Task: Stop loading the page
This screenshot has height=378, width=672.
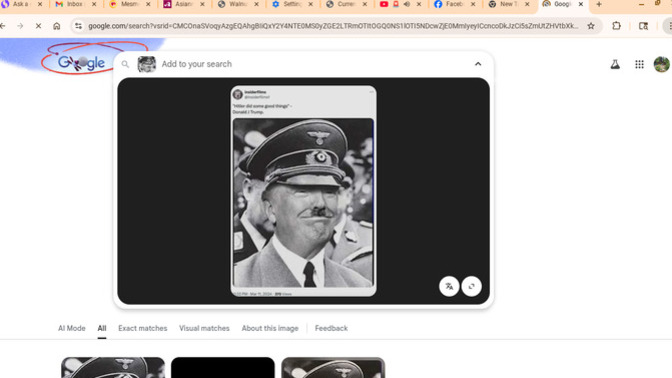Action: coord(38,26)
